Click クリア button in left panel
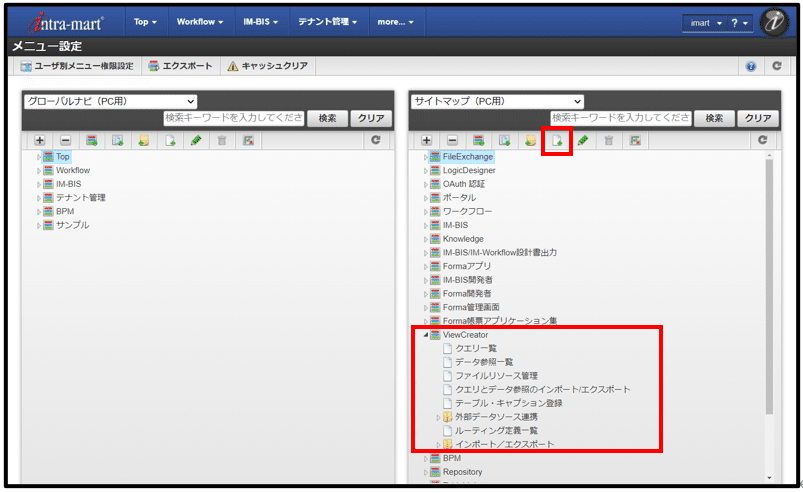803x493 pixels. click(371, 118)
